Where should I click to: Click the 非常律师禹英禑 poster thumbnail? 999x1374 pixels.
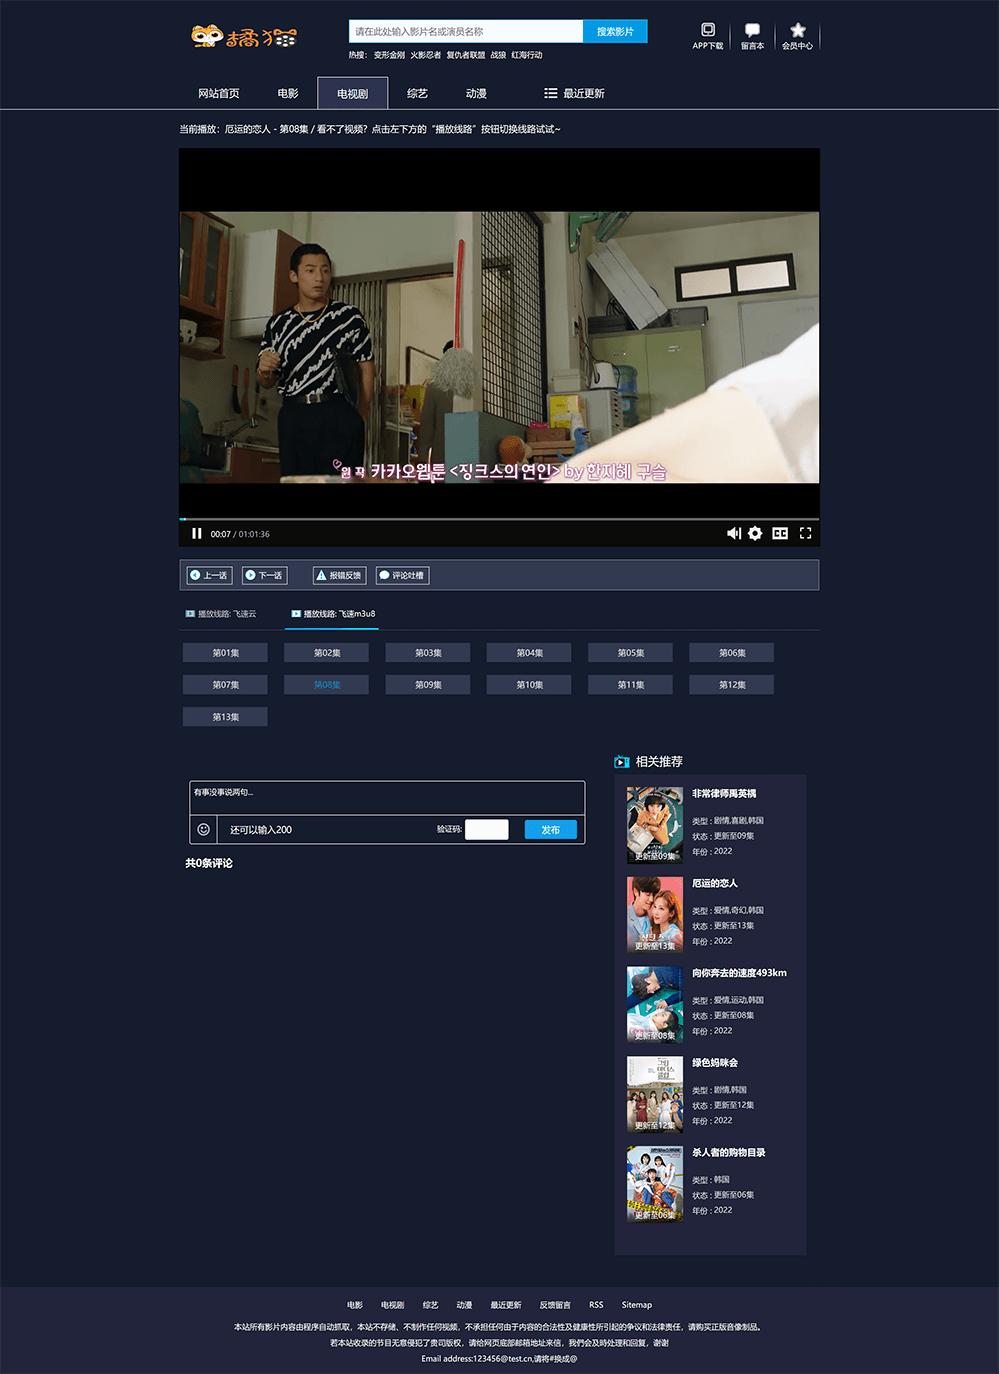click(654, 824)
